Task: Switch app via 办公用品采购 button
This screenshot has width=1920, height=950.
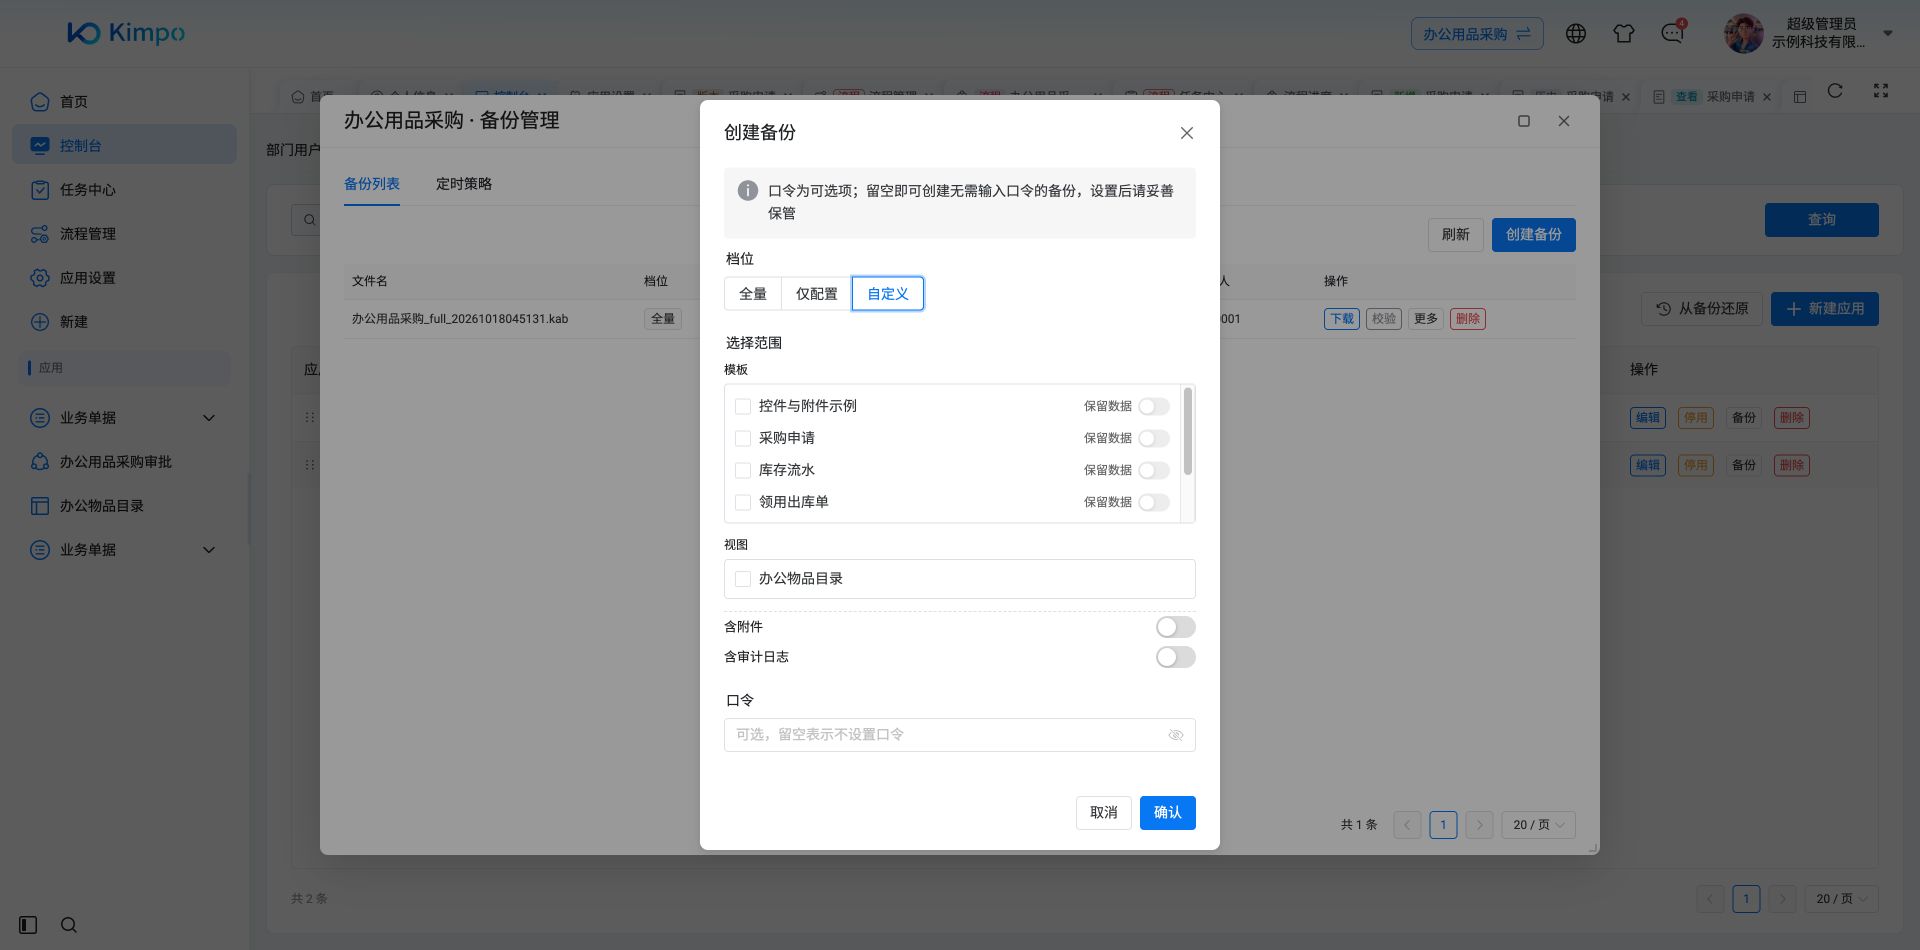Action: (1477, 33)
